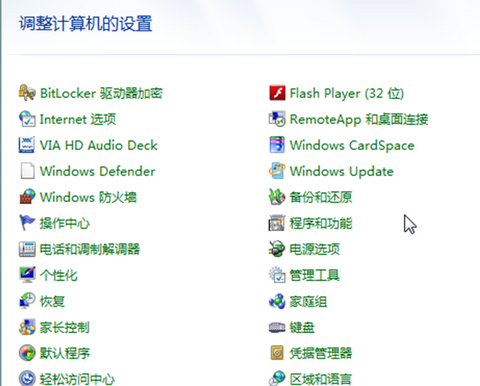
Task: Click the 键盘 keyboard icon
Action: click(x=277, y=328)
